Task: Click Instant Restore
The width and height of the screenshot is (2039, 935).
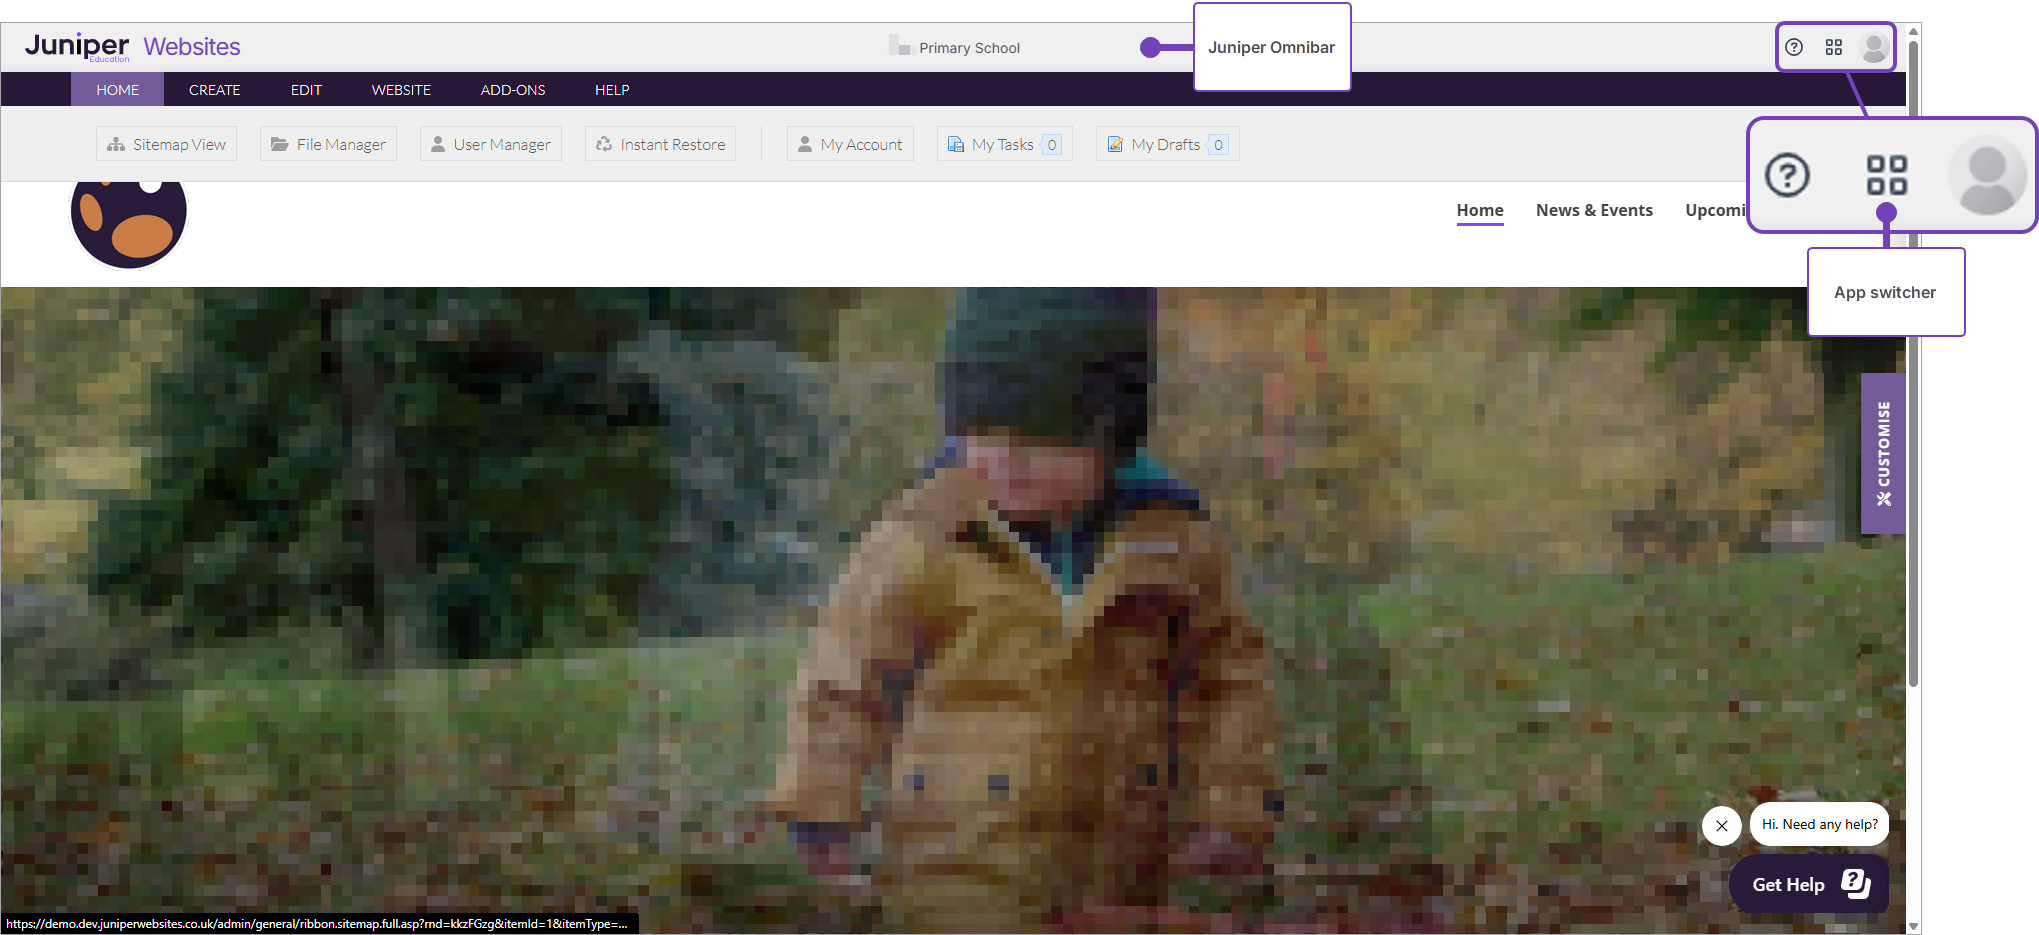Action: click(x=660, y=144)
